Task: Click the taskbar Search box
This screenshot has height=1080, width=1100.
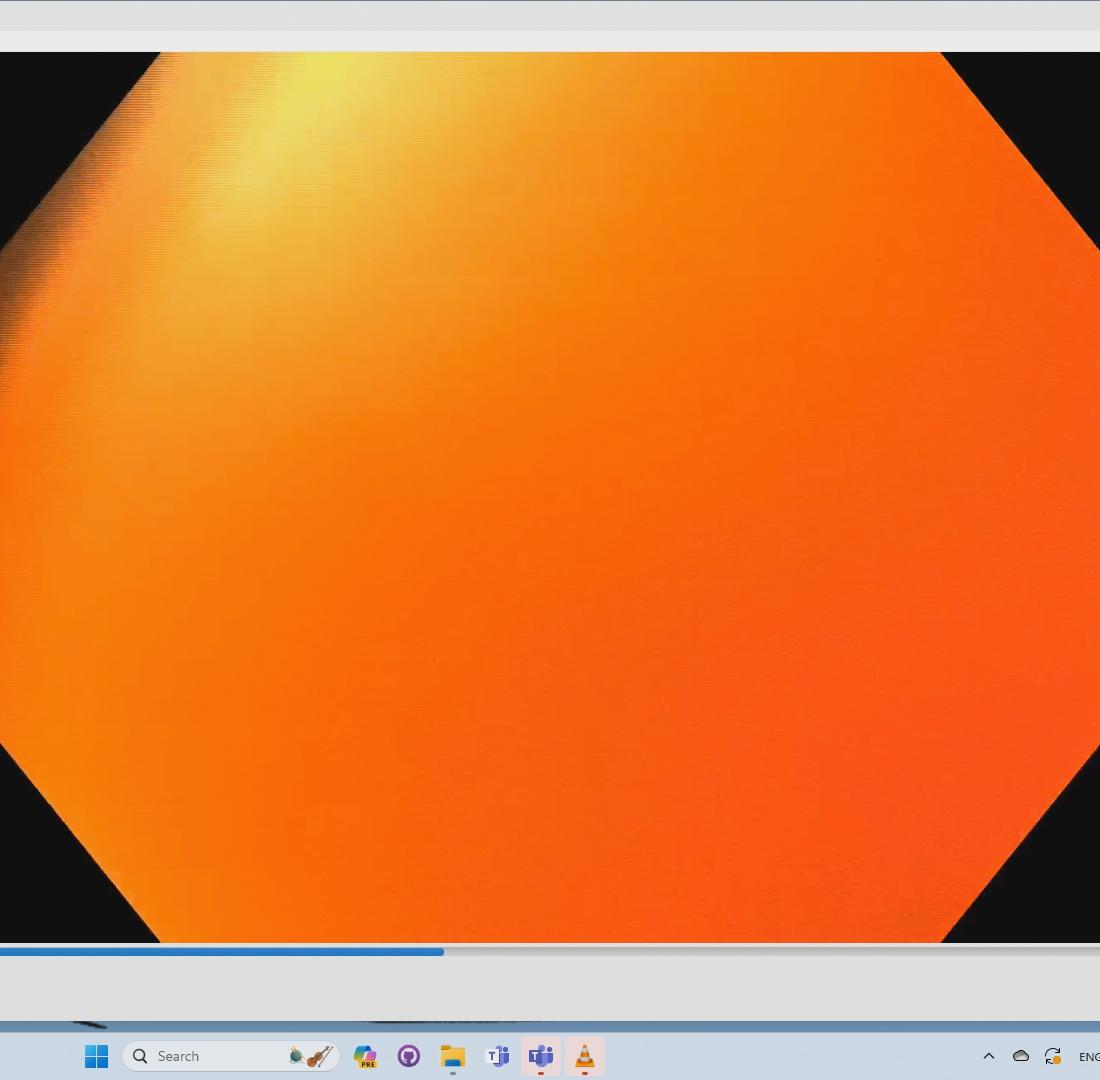Action: point(231,1056)
